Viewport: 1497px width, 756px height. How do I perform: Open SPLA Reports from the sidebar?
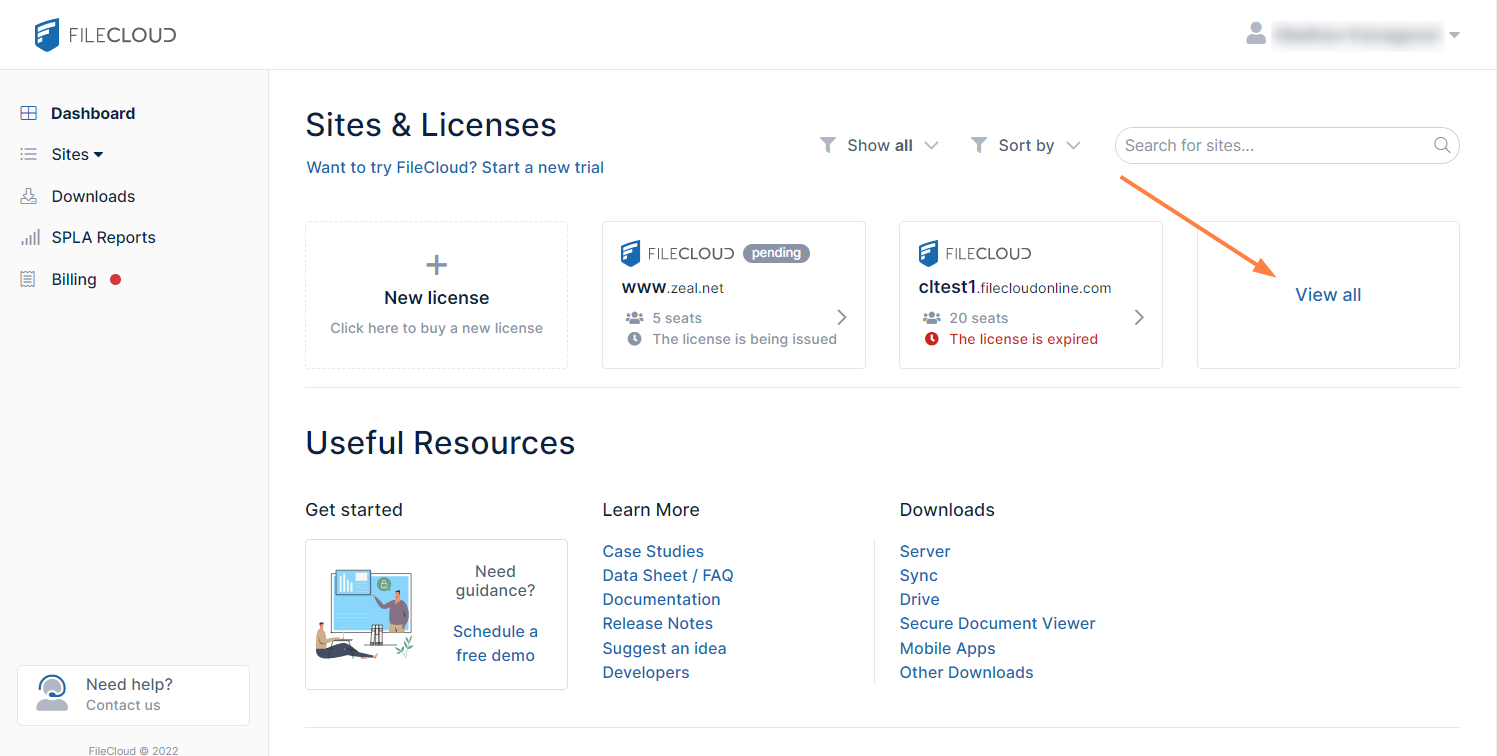[103, 237]
